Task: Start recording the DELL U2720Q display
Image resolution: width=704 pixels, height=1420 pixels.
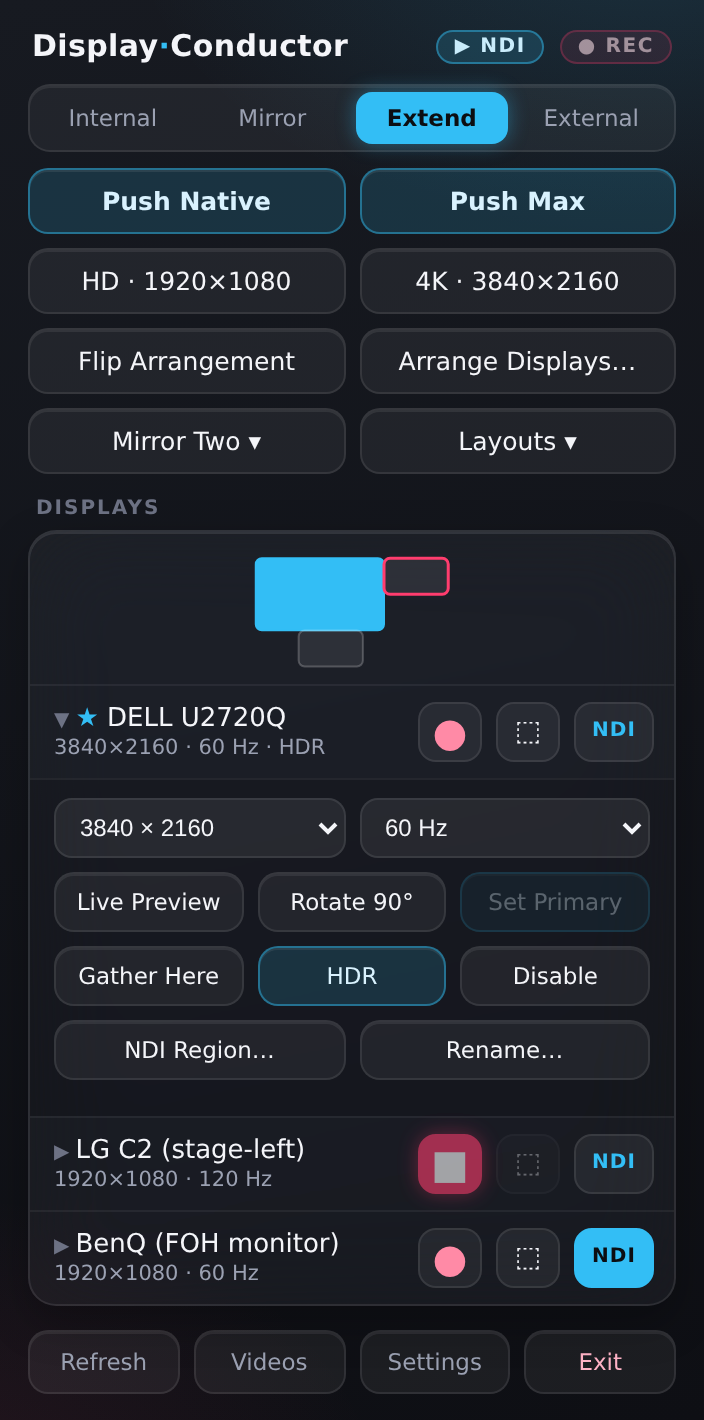Action: 450,732
